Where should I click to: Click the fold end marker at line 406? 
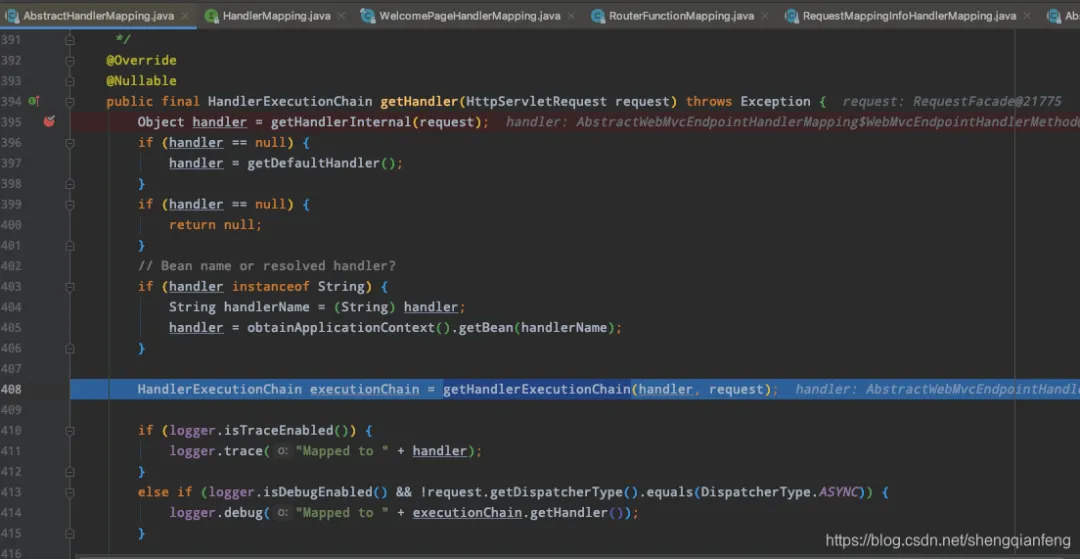[x=70, y=348]
